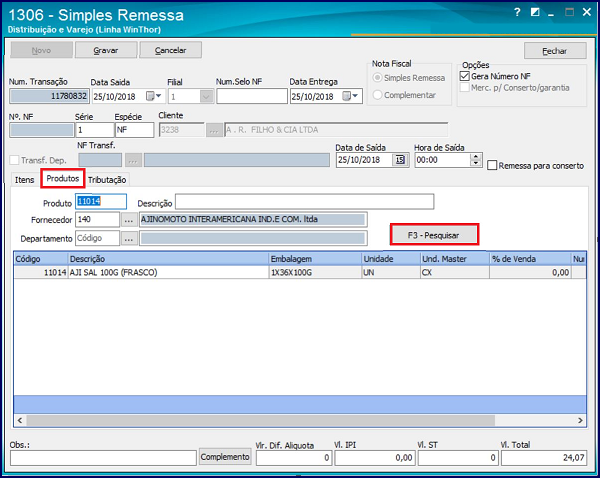Click the left arrow of horizontal scrollbar

coord(20,420)
